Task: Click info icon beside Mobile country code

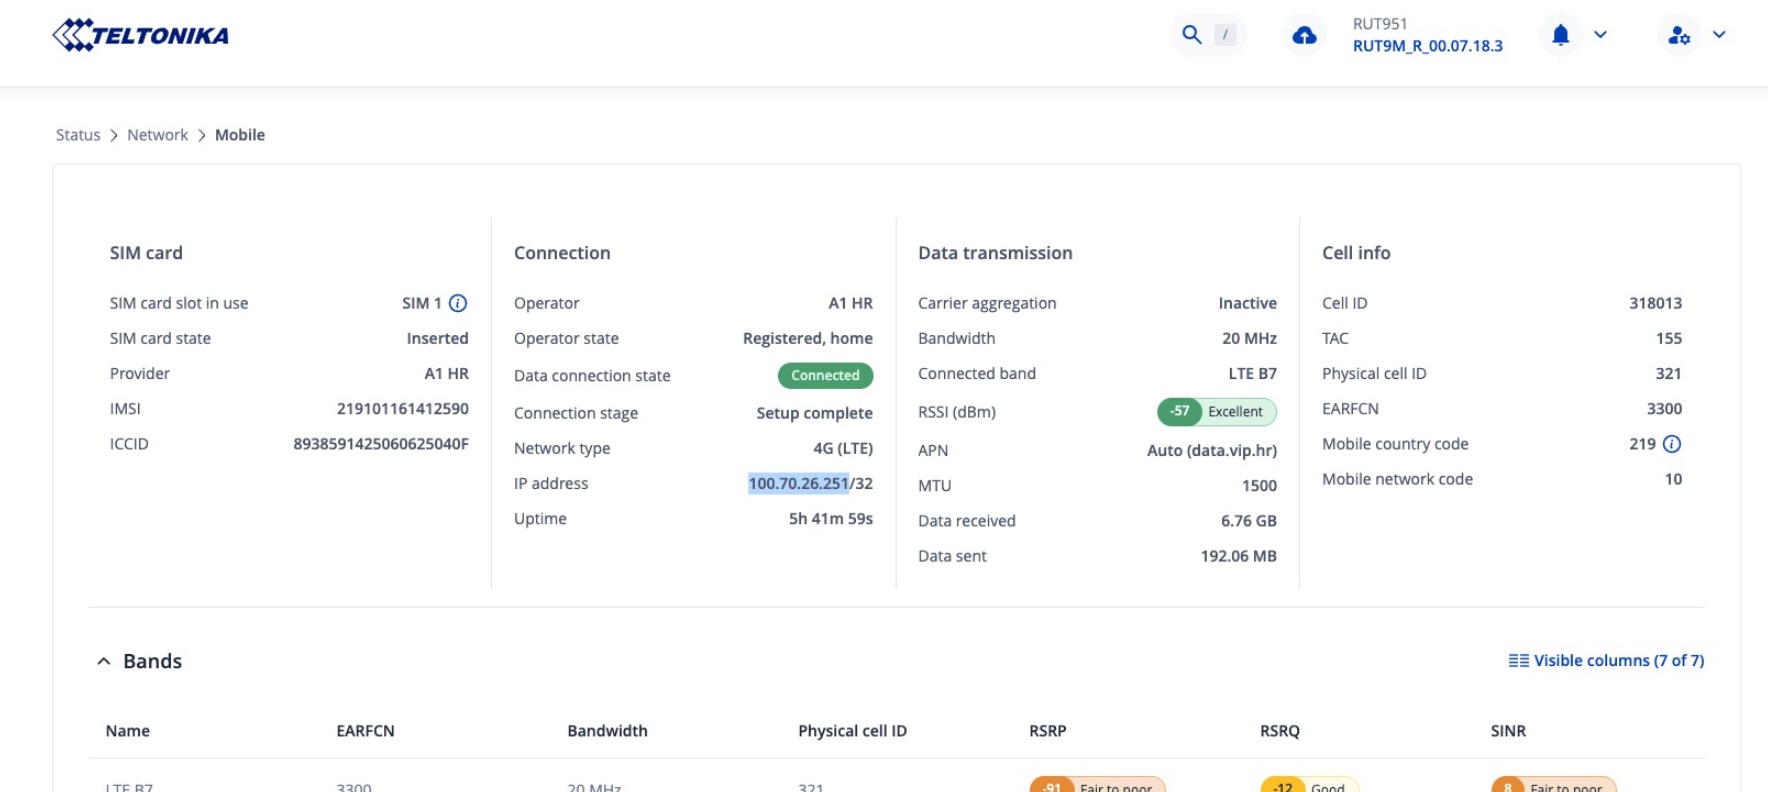Action: (x=1672, y=444)
